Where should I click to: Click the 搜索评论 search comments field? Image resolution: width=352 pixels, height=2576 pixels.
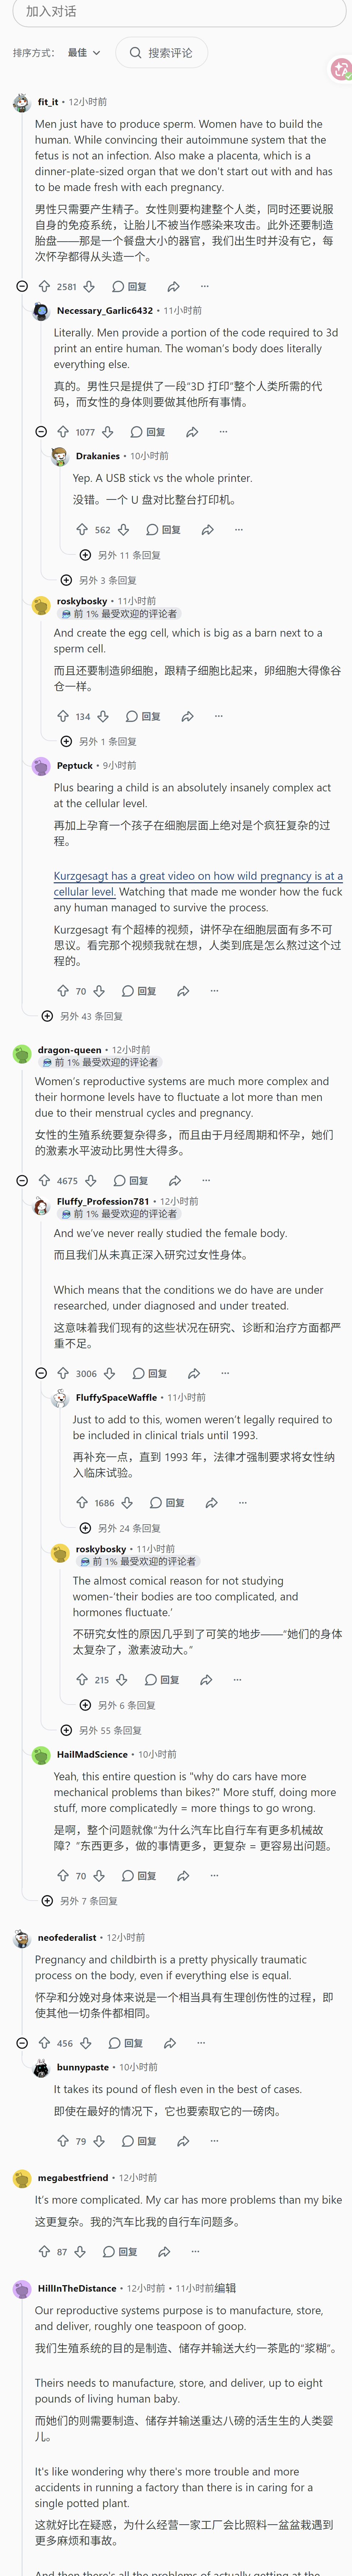pos(161,53)
